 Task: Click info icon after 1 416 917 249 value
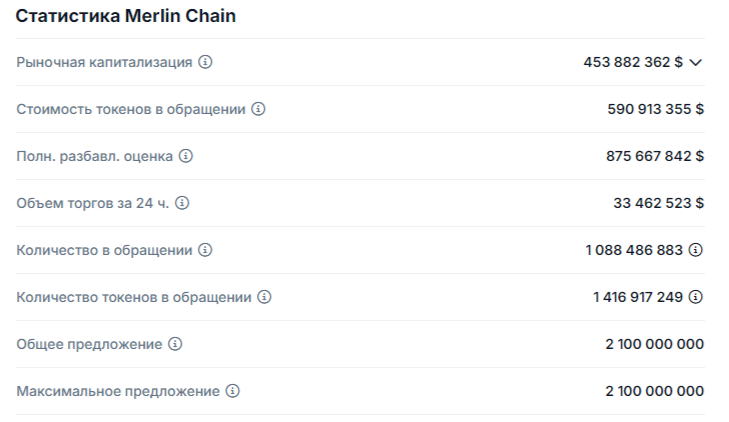[x=696, y=297]
